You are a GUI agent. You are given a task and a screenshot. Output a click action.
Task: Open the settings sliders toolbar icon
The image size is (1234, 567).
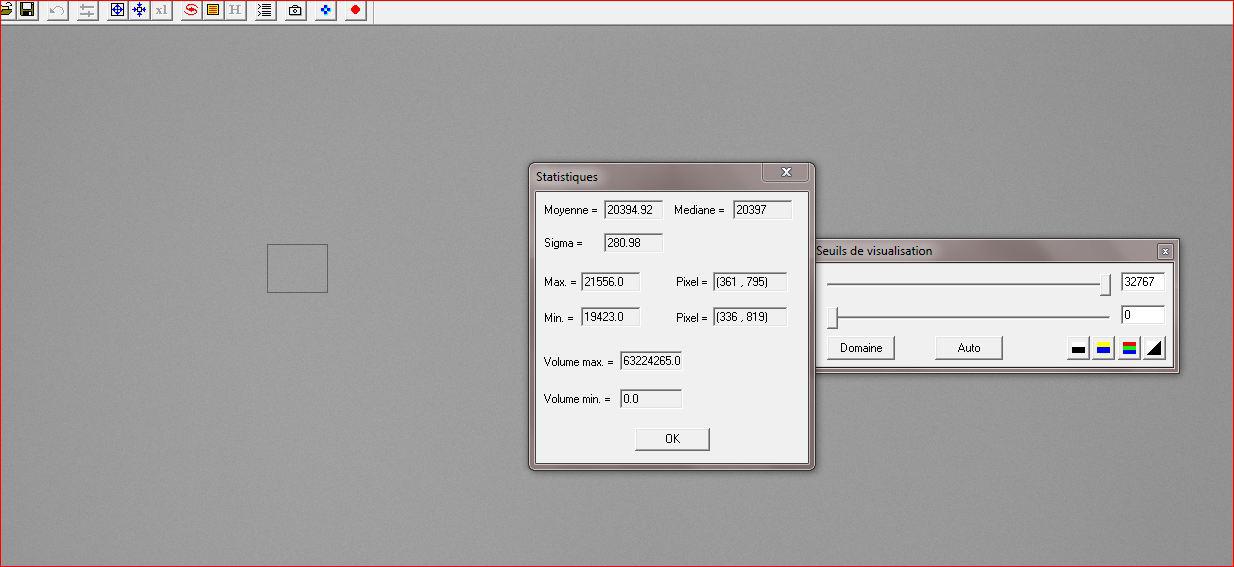(x=88, y=10)
